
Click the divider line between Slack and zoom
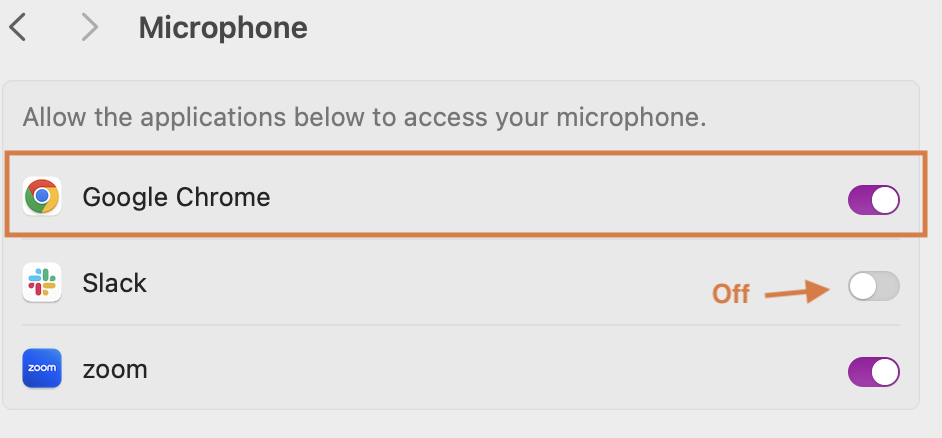(461, 325)
